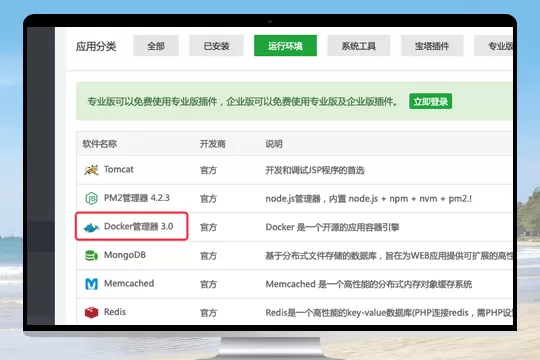Open Docker管理器 3.0 entry

pyautogui.click(x=138, y=227)
